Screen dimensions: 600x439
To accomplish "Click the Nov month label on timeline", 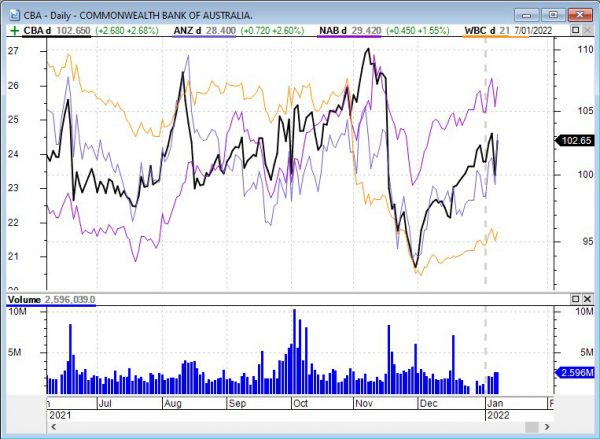I will pos(364,403).
